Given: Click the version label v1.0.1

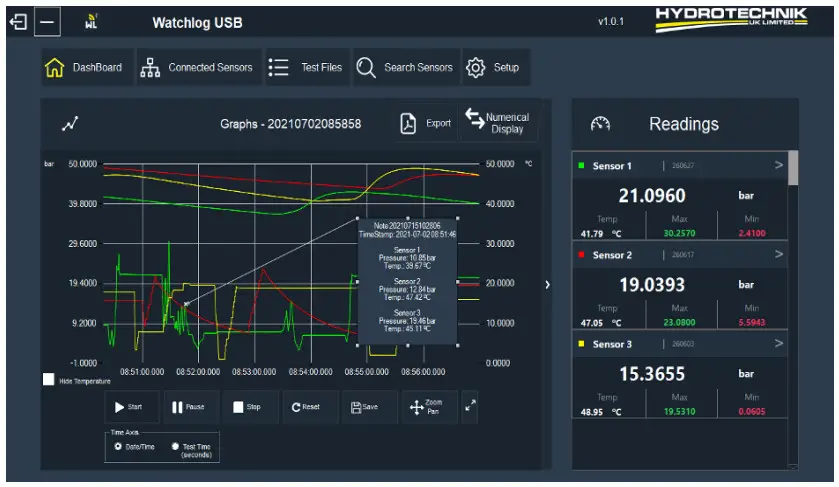Looking at the screenshot, I should point(611,22).
